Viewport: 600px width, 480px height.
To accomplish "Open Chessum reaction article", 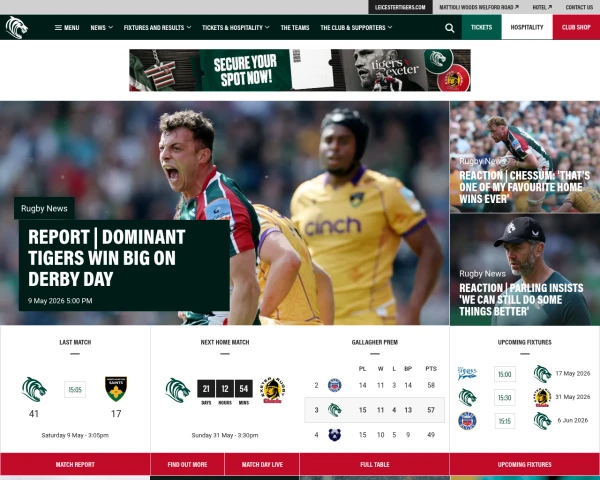I will click(525, 187).
